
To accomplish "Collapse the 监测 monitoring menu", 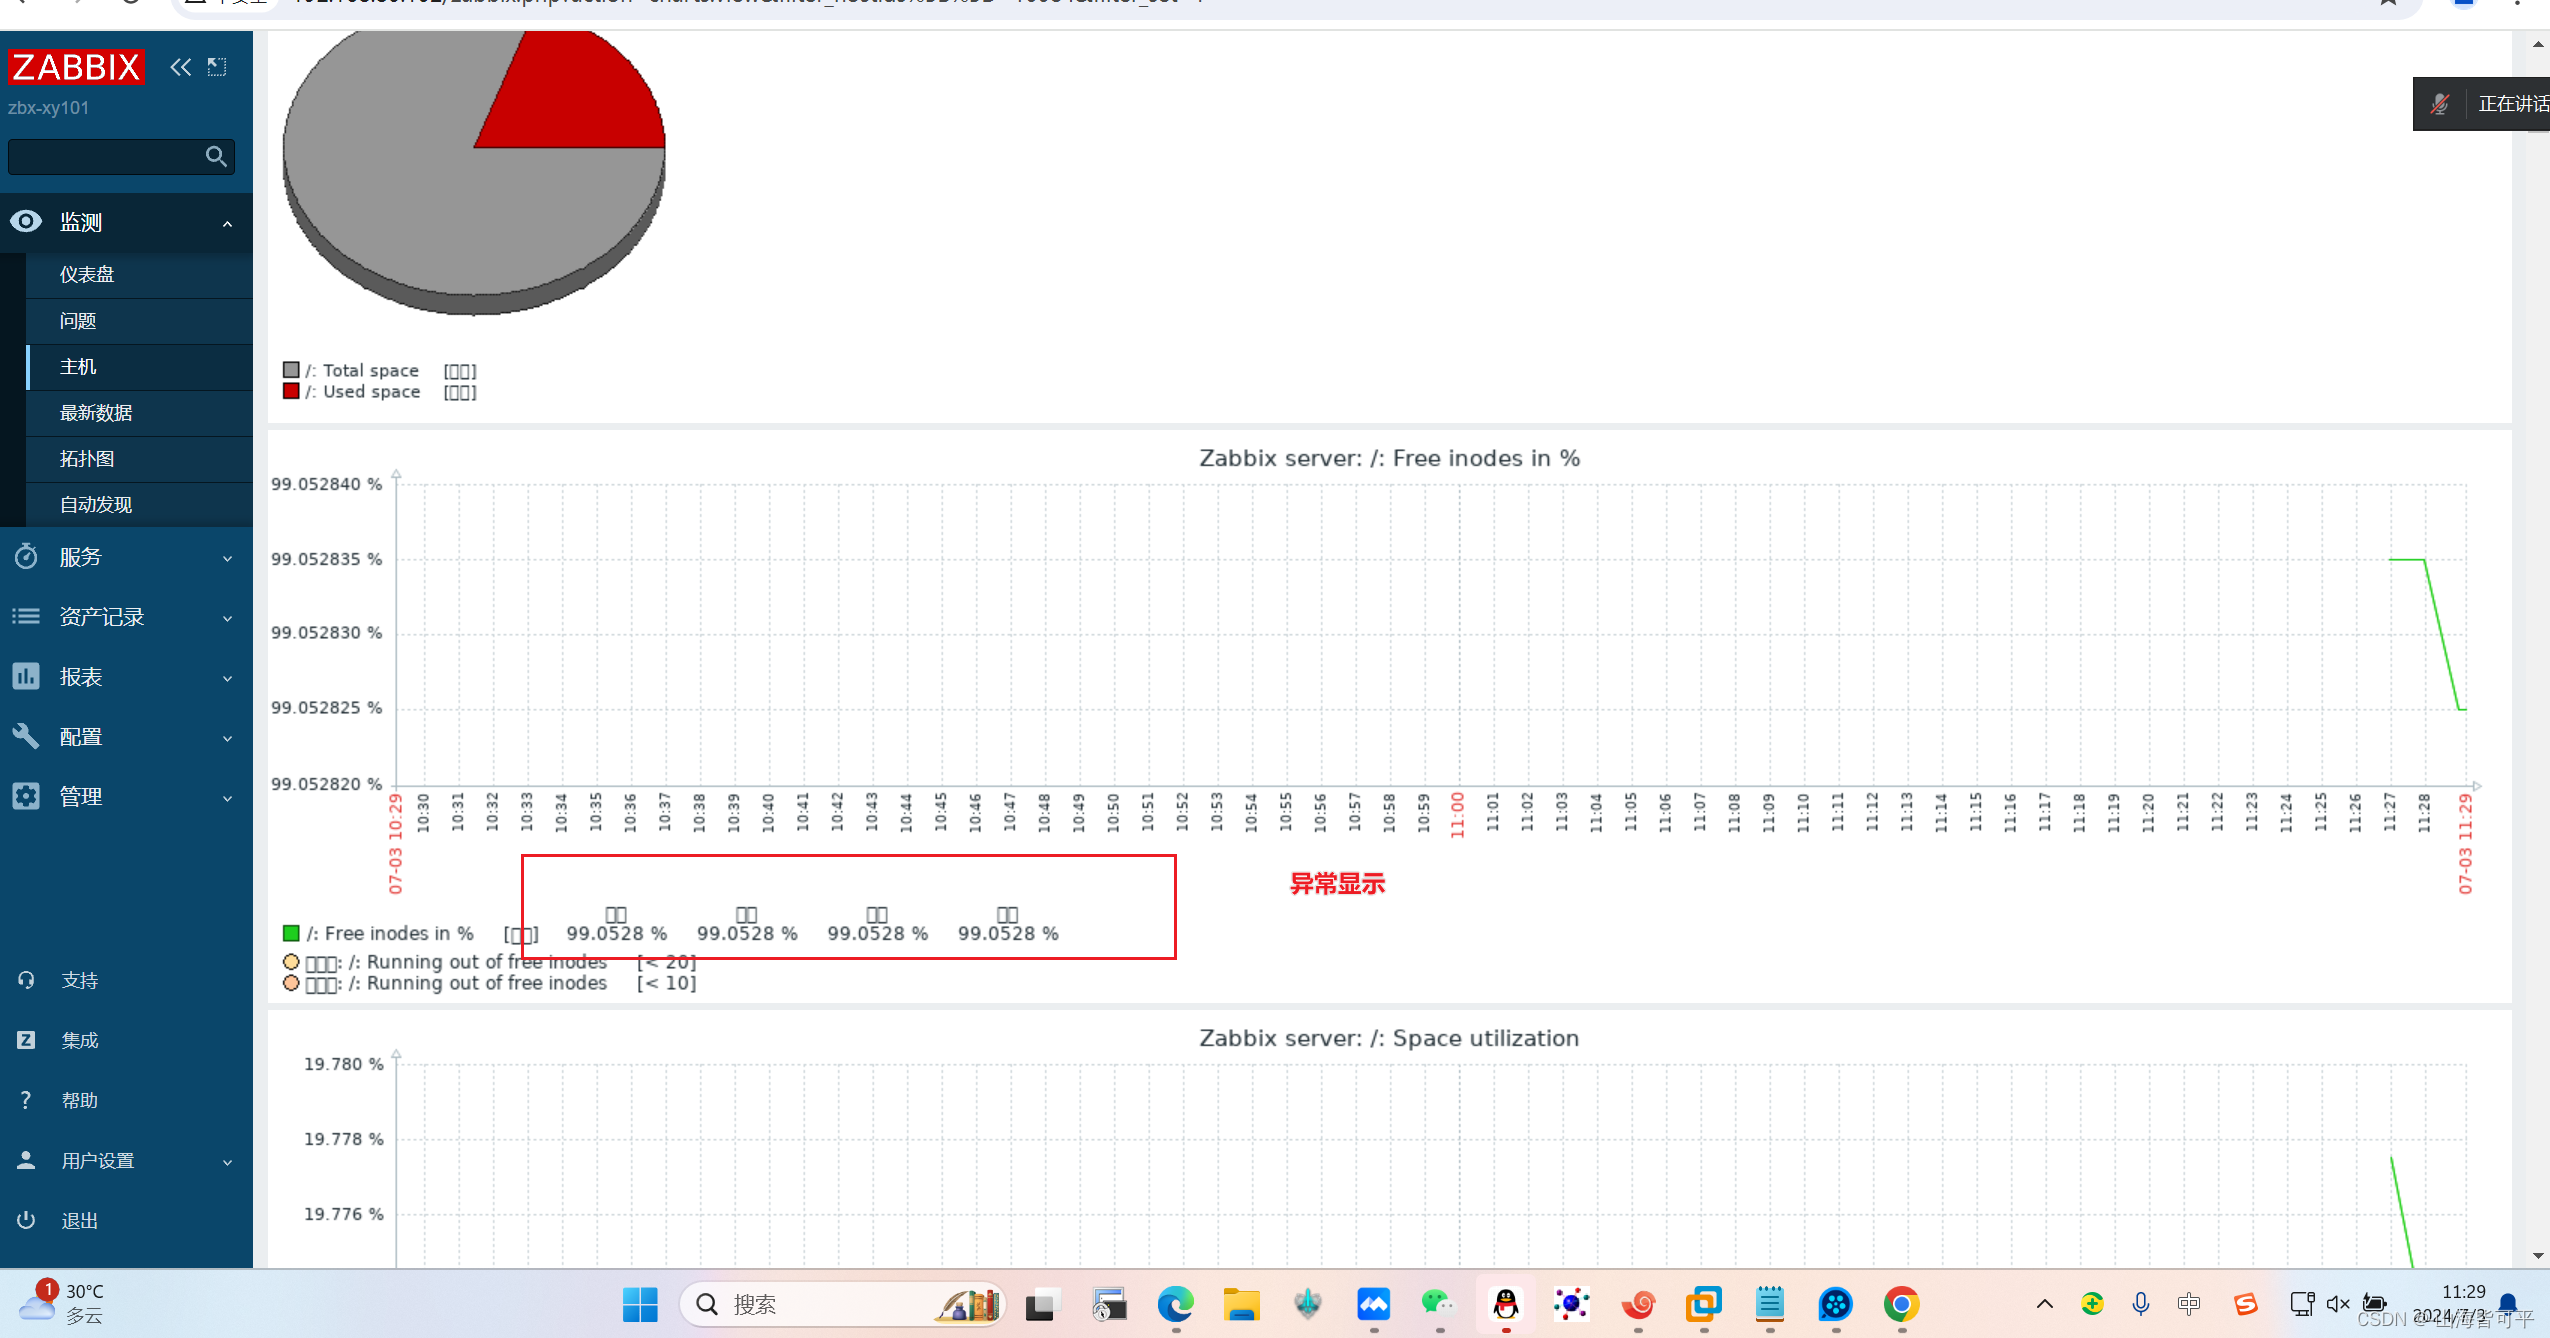I will click(227, 223).
